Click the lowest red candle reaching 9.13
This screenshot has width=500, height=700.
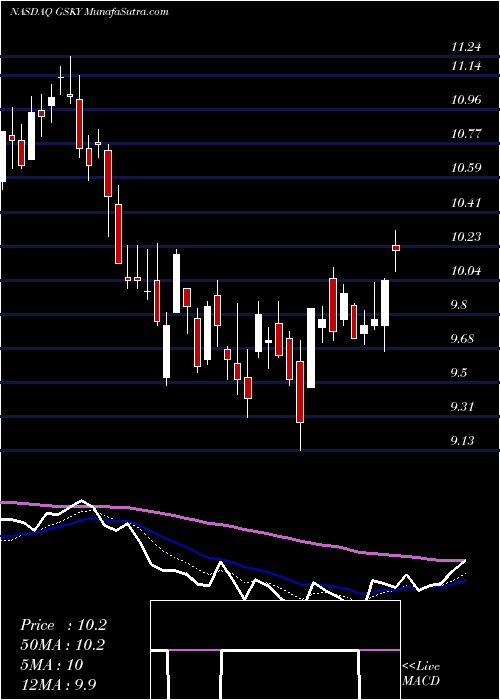tap(300, 392)
